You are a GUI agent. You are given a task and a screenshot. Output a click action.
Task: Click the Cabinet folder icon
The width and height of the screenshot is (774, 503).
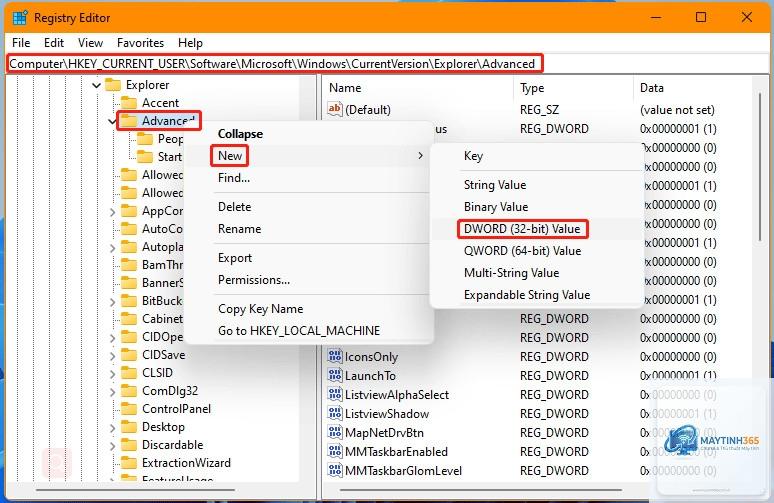(x=129, y=318)
